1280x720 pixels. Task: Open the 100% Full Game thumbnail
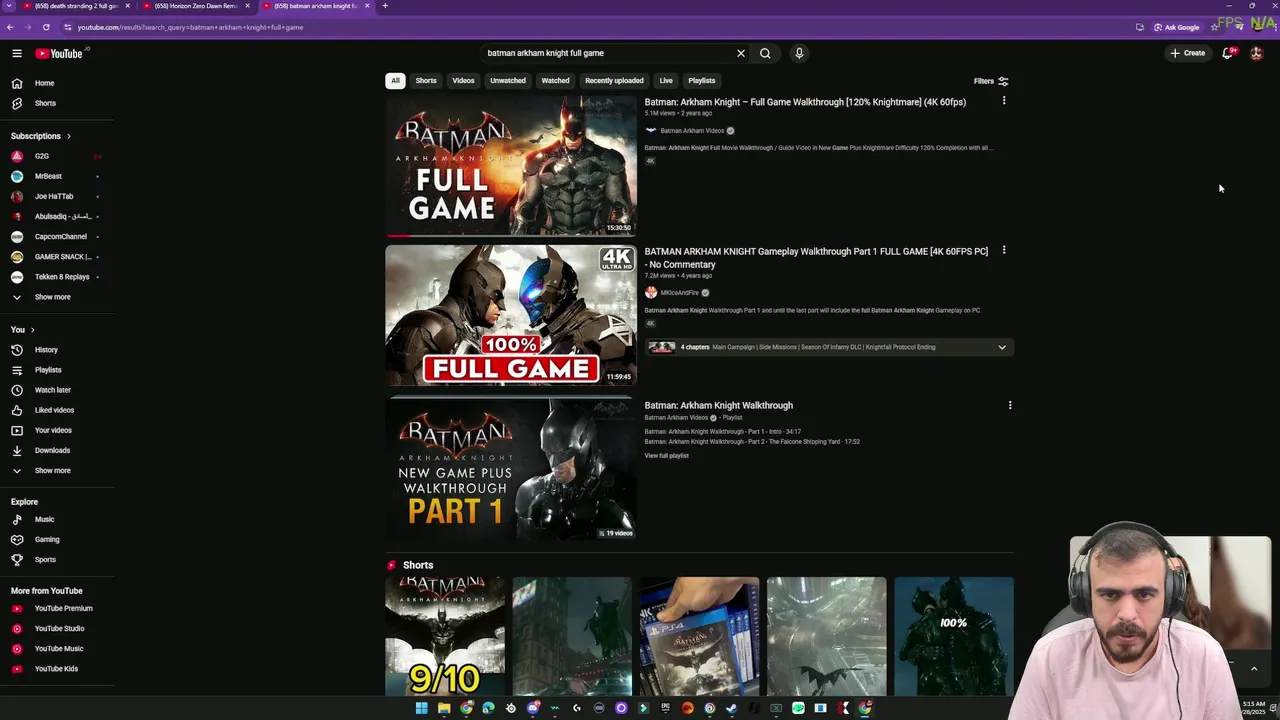tap(511, 315)
